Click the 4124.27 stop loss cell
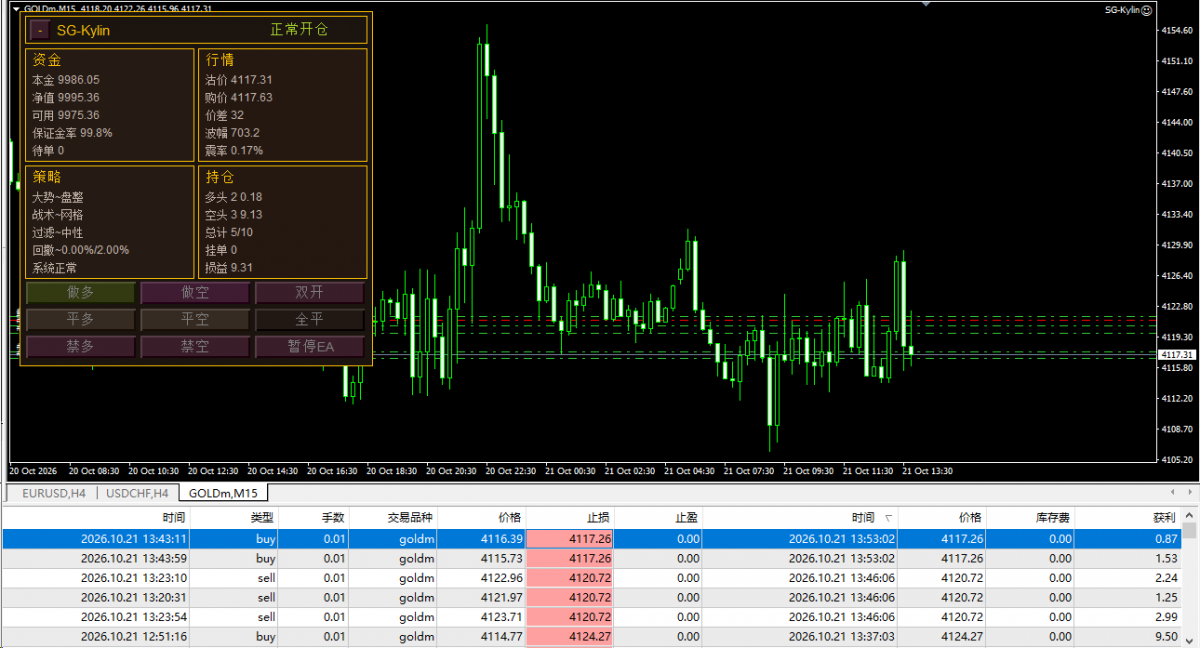 click(x=569, y=637)
